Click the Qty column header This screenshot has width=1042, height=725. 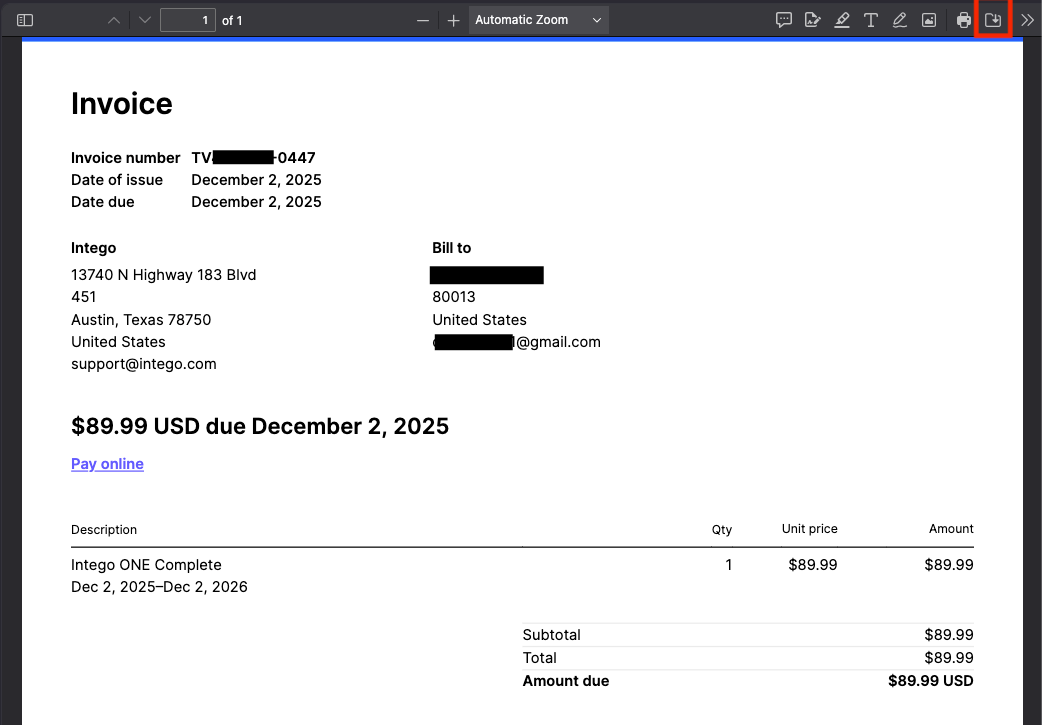click(x=722, y=530)
